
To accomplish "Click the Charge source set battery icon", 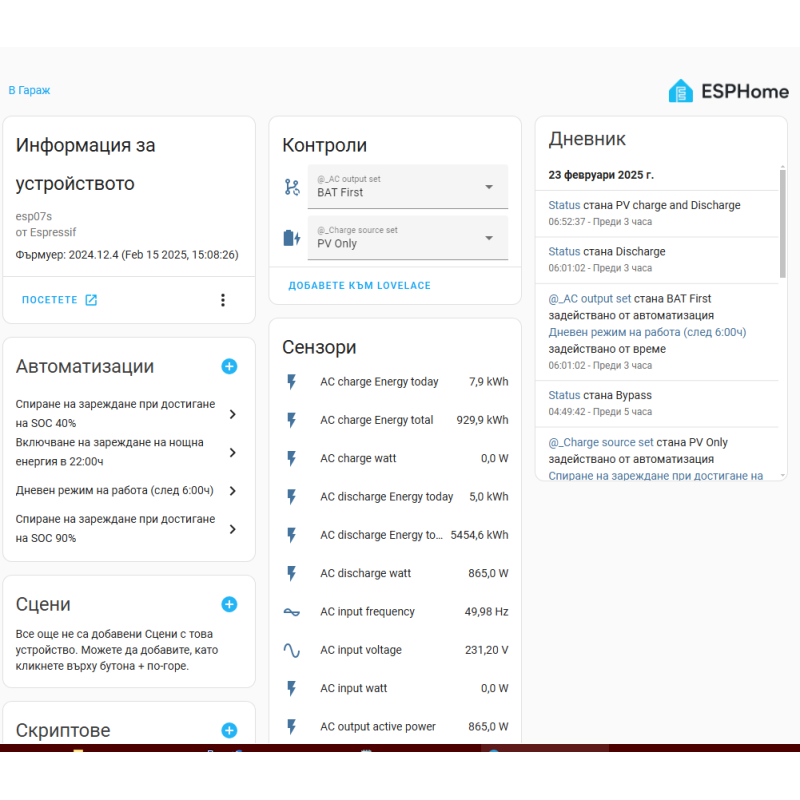I will pos(291,237).
